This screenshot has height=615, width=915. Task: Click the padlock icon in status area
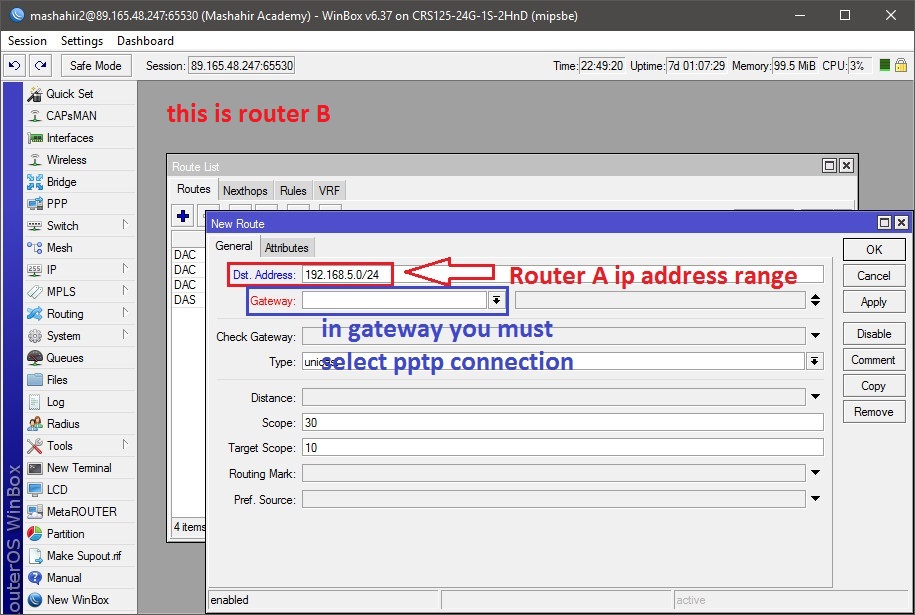point(901,65)
